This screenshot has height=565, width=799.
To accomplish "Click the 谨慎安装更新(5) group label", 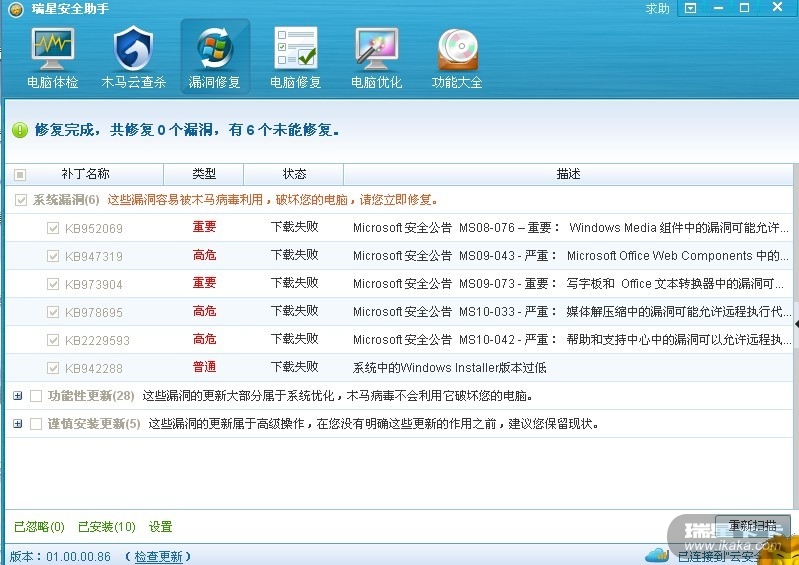I will pos(94,424).
